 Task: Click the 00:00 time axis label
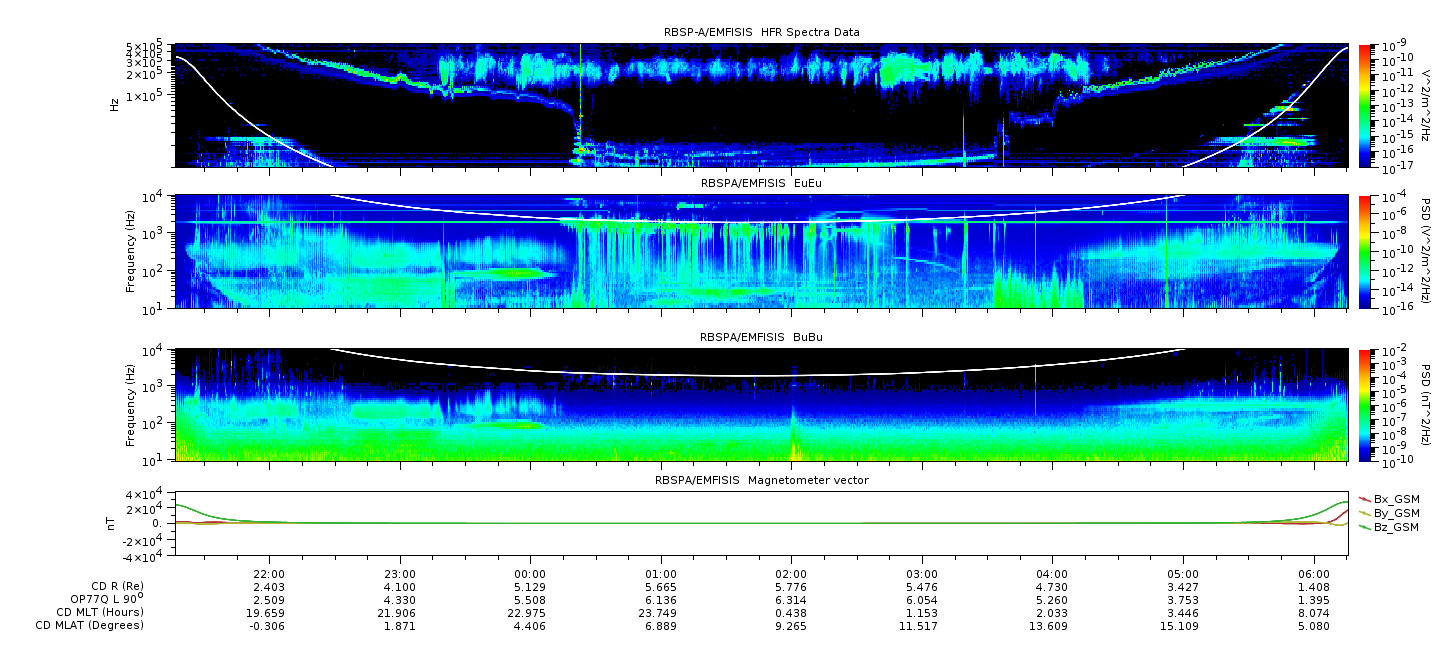point(530,574)
